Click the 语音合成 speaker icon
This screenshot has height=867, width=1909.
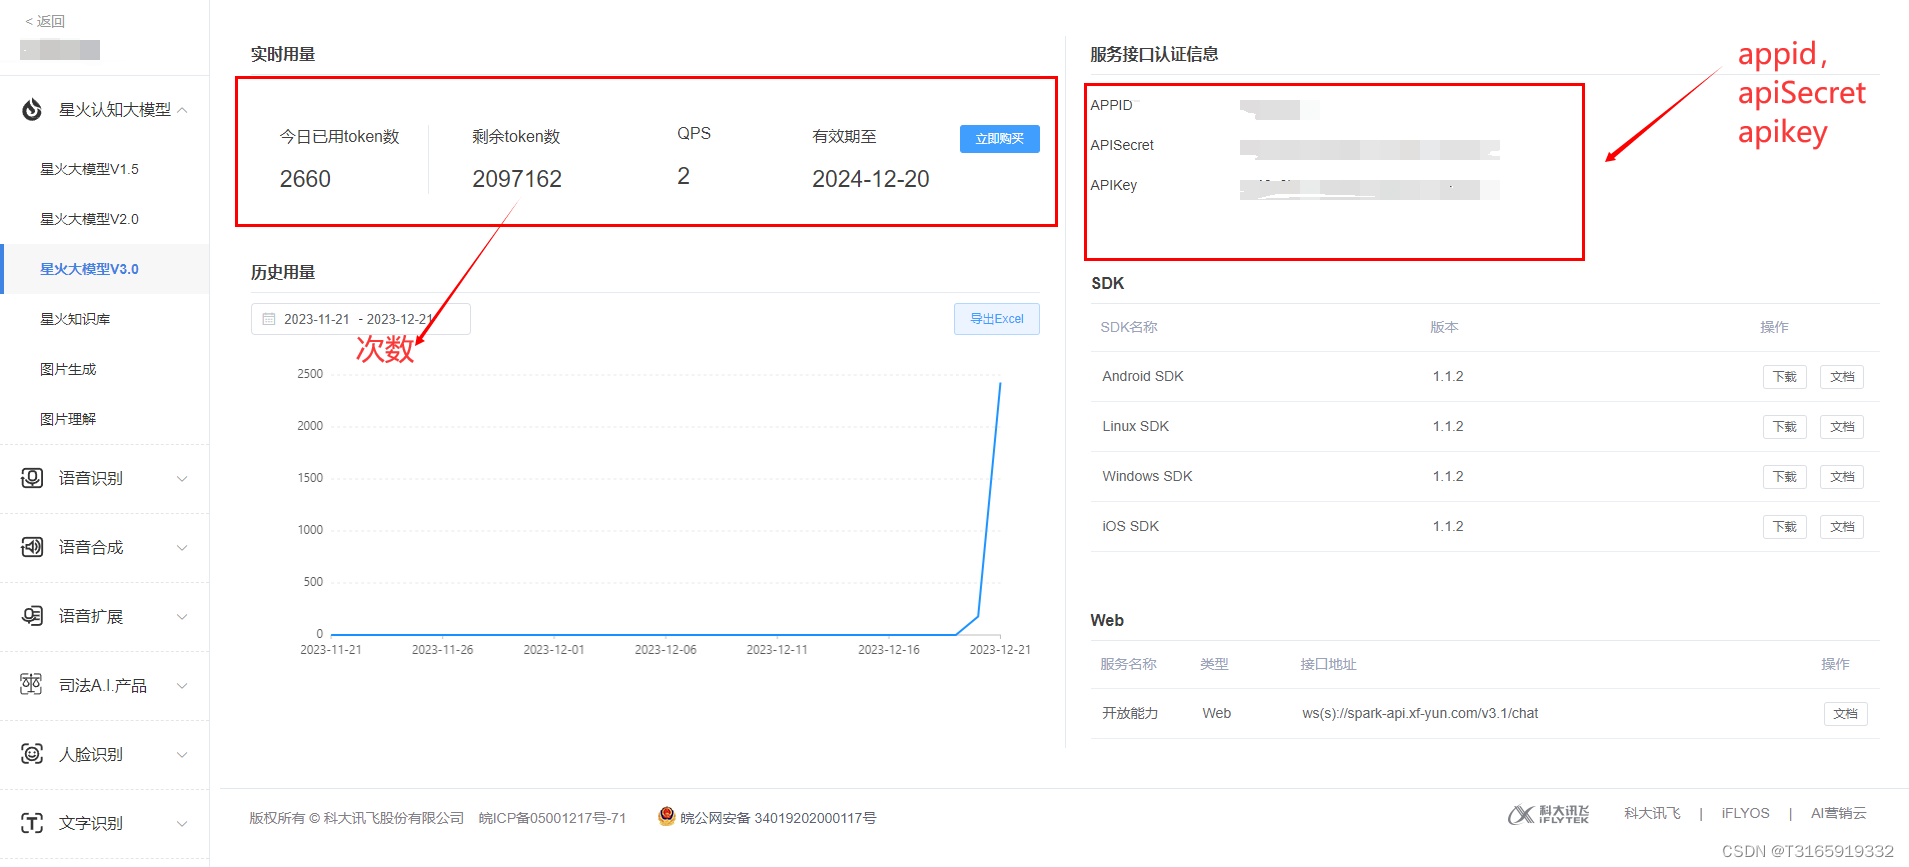(32, 547)
